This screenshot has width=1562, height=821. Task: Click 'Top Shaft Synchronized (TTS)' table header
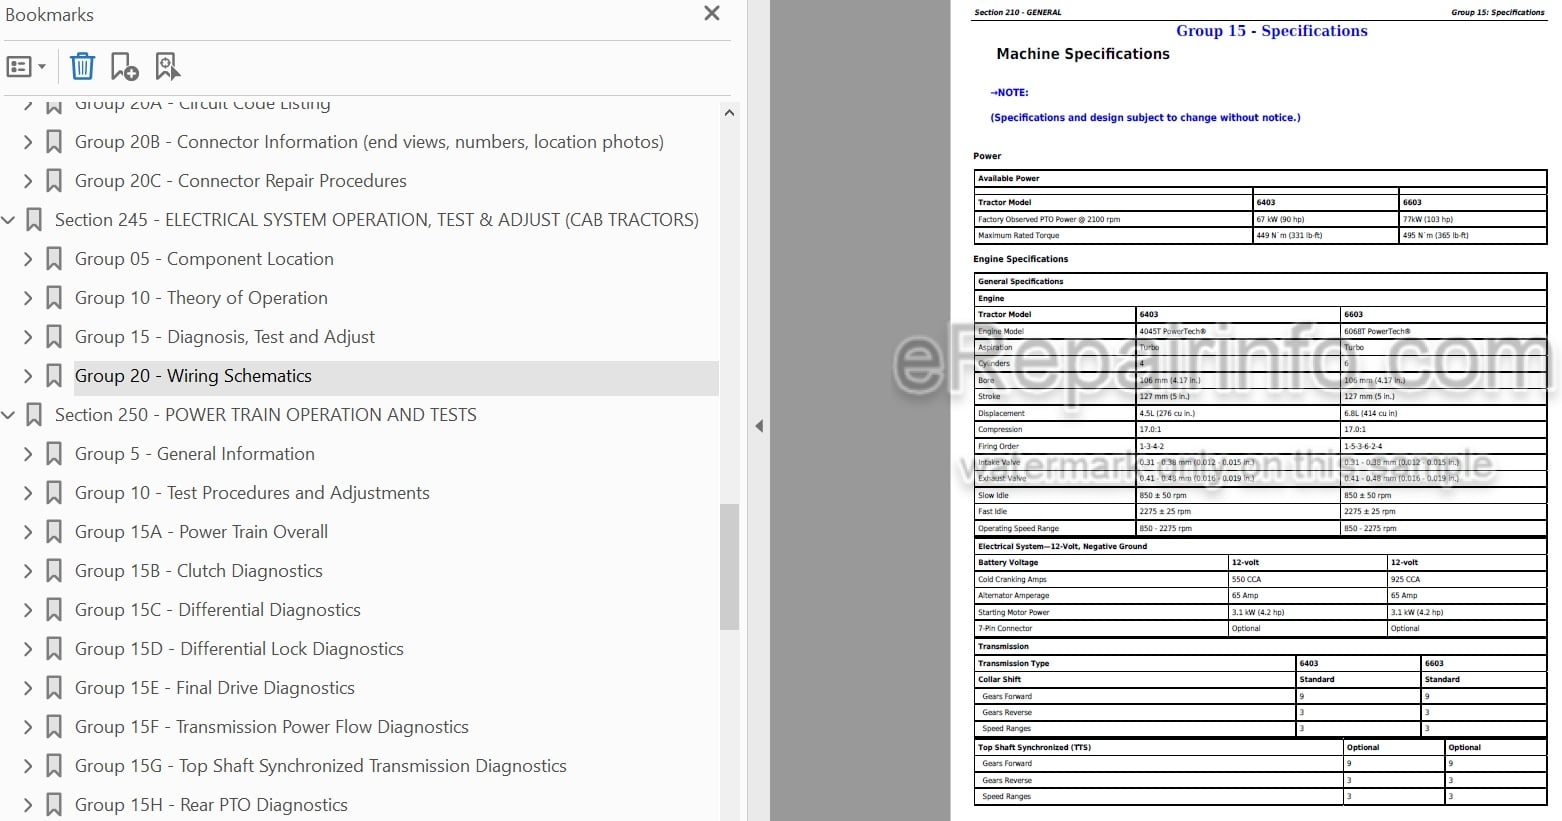(x=1034, y=747)
